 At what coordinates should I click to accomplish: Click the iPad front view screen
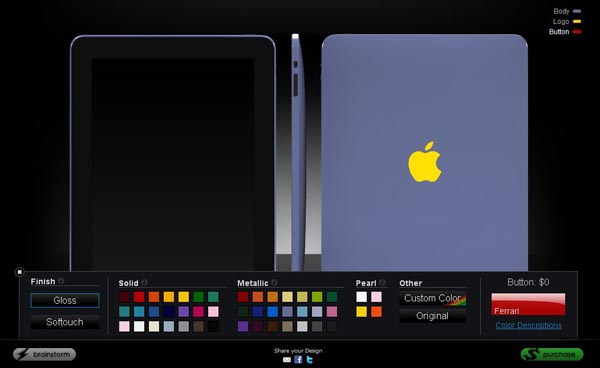pos(173,164)
